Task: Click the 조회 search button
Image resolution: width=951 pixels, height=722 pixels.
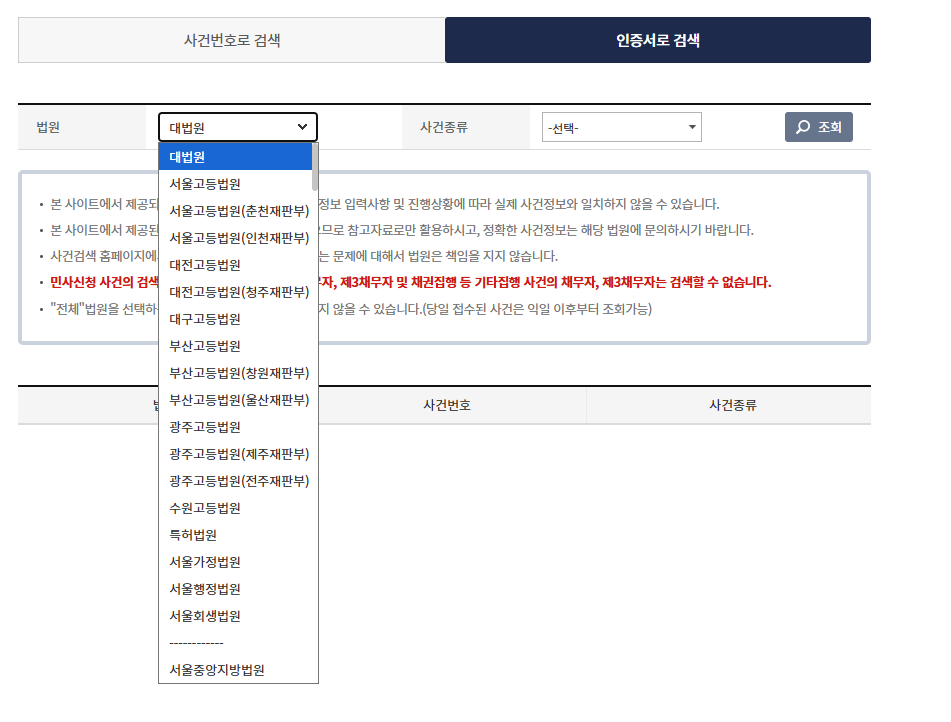Action: tap(819, 127)
